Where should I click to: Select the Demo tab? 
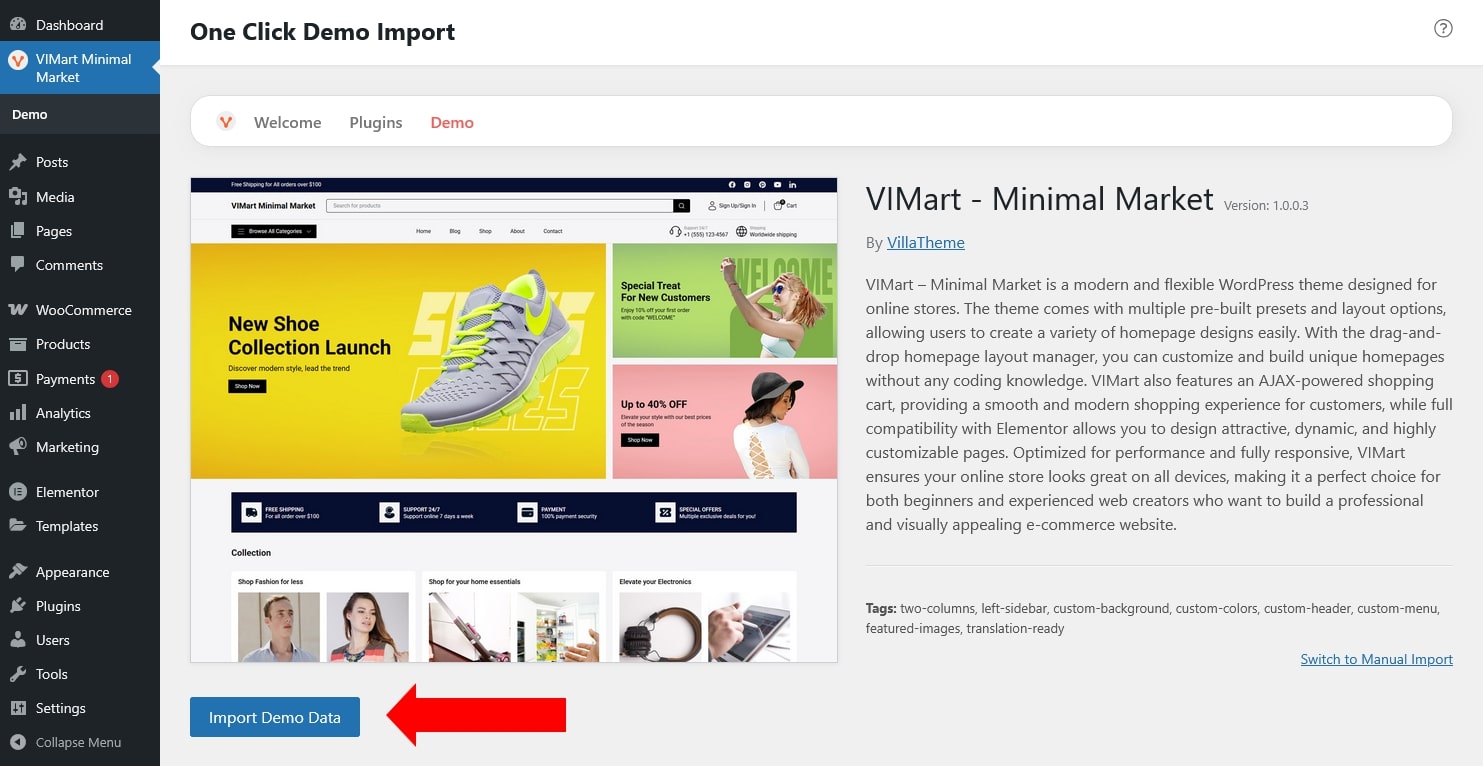point(452,122)
